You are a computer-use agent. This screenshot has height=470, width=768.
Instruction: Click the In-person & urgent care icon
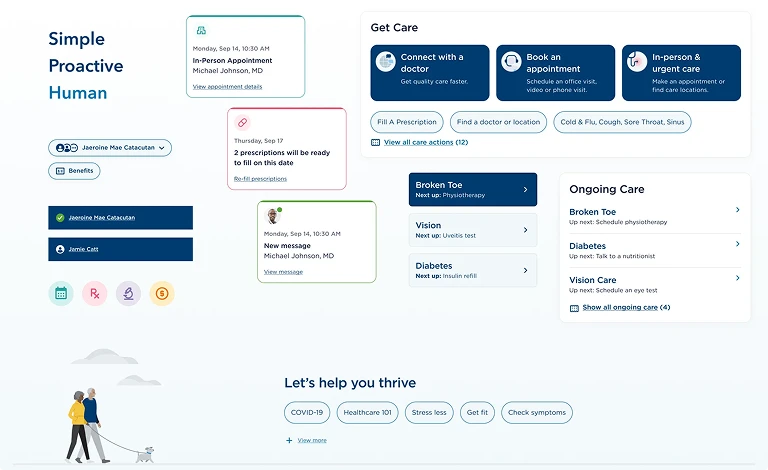point(637,62)
